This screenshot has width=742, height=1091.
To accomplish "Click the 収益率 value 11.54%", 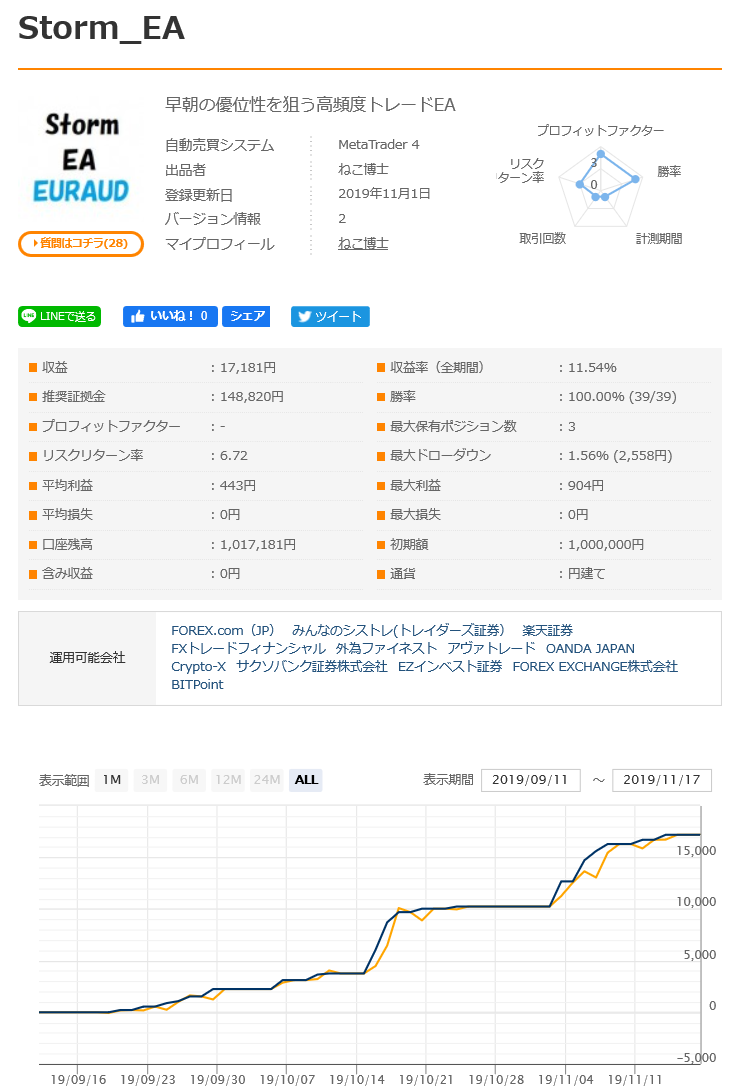I will click(592, 367).
